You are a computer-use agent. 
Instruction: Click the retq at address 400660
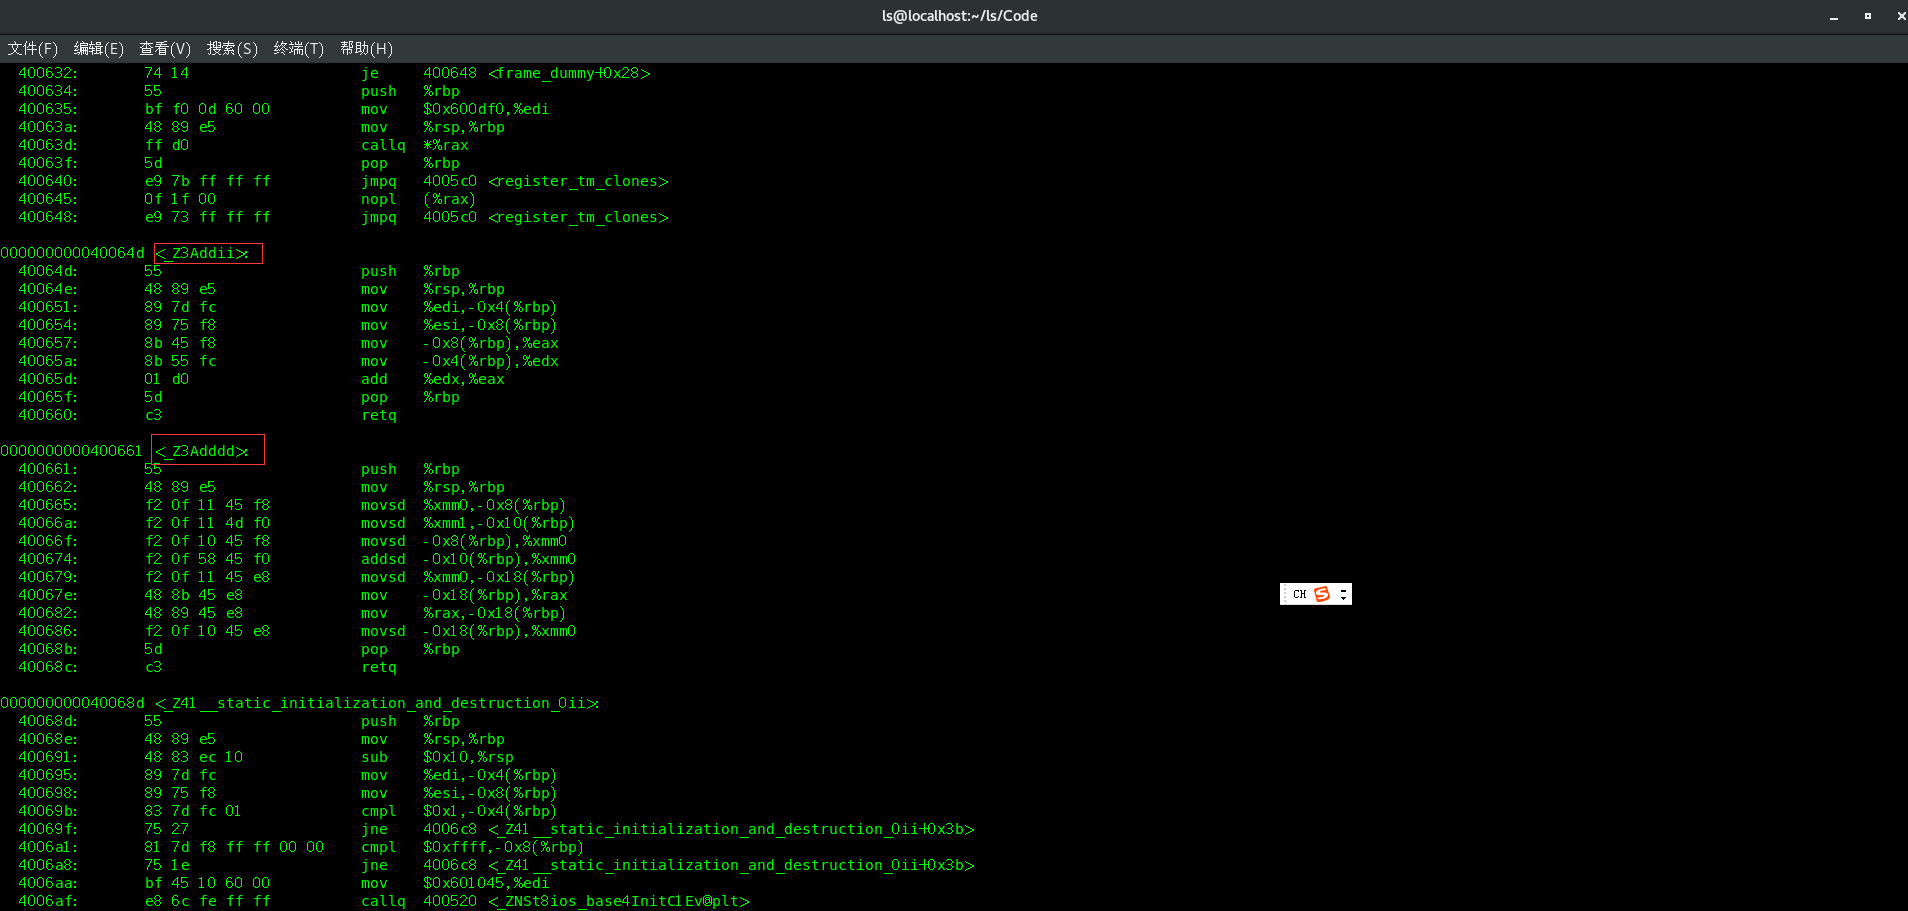click(379, 415)
